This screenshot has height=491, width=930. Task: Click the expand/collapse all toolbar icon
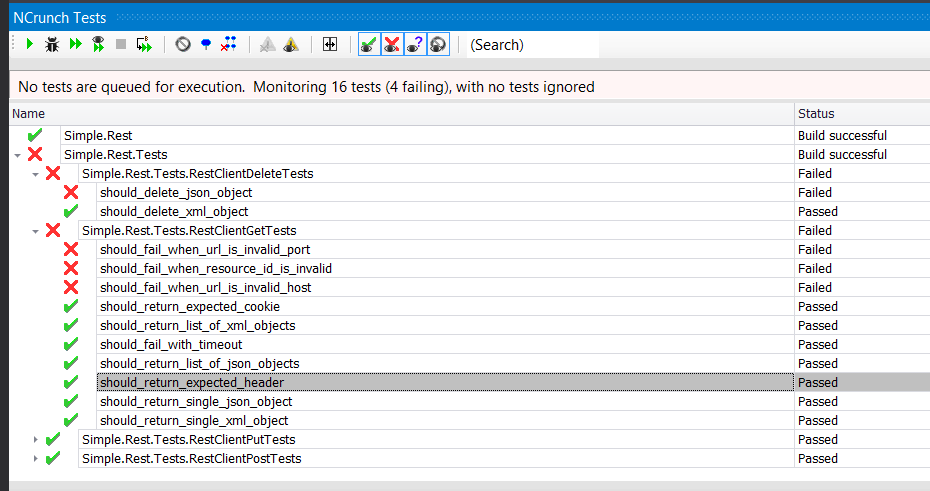point(330,44)
